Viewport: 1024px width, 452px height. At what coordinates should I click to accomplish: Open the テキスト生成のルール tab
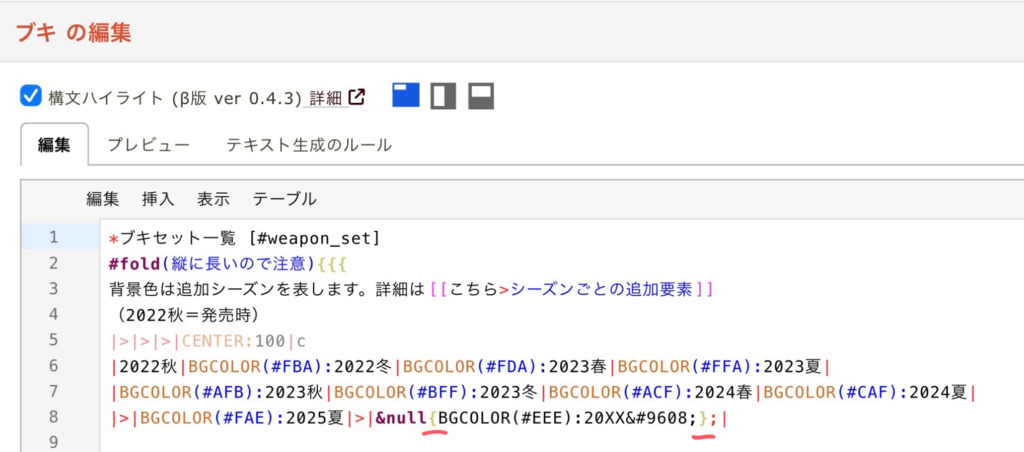(x=308, y=145)
